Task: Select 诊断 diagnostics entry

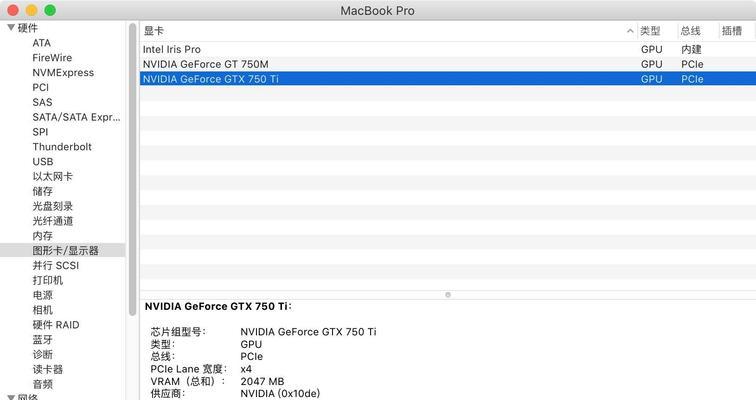Action: (42, 355)
